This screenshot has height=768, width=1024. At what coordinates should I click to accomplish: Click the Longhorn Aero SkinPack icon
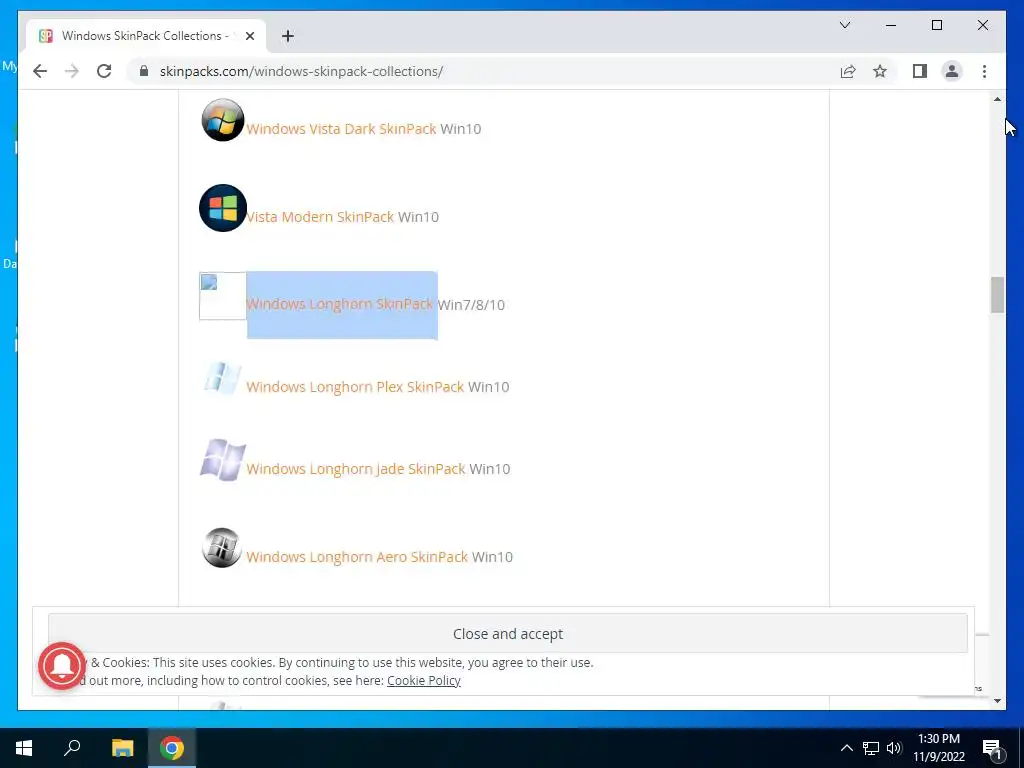[x=222, y=547]
